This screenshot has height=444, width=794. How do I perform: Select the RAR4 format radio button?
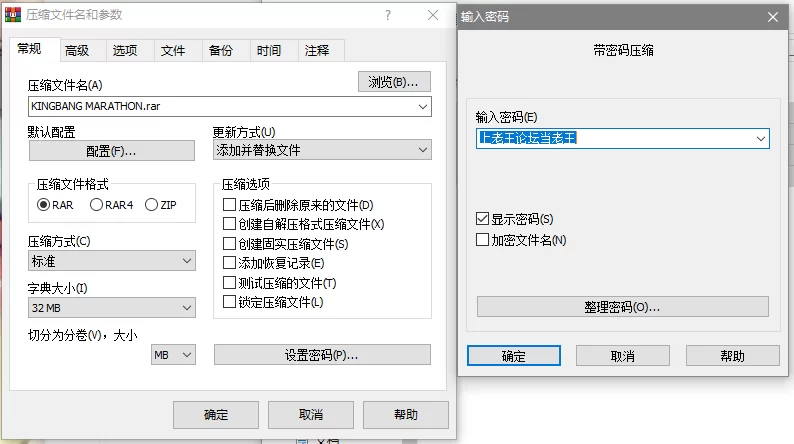(x=97, y=205)
